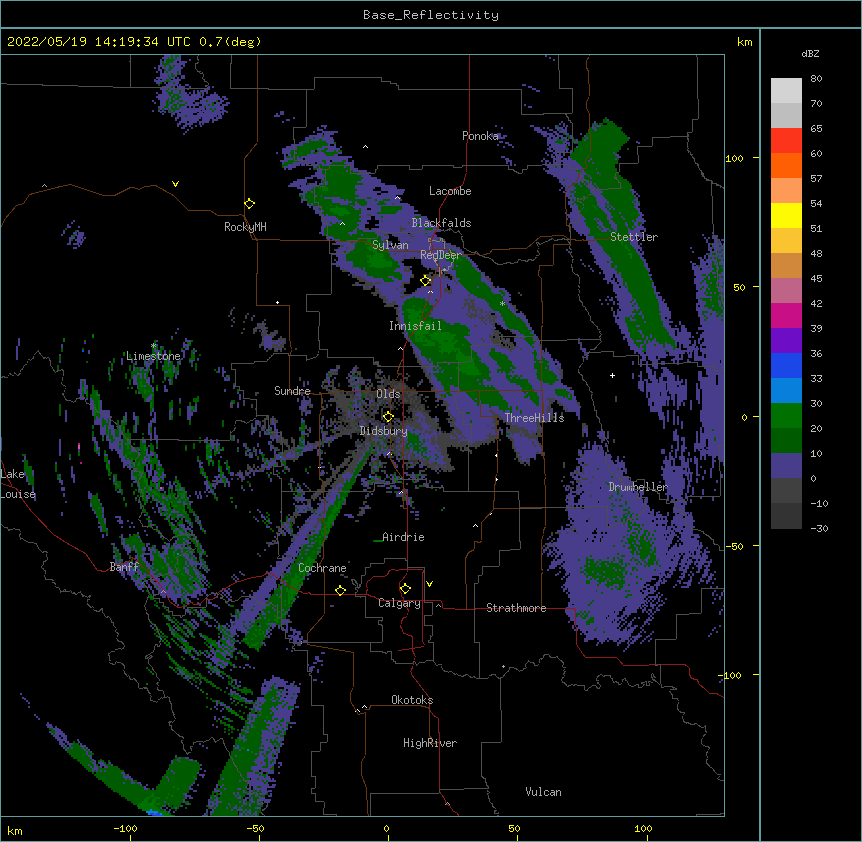Click the asterisk marker above the Limestone label
The width and height of the screenshot is (862, 842).
pos(154,346)
